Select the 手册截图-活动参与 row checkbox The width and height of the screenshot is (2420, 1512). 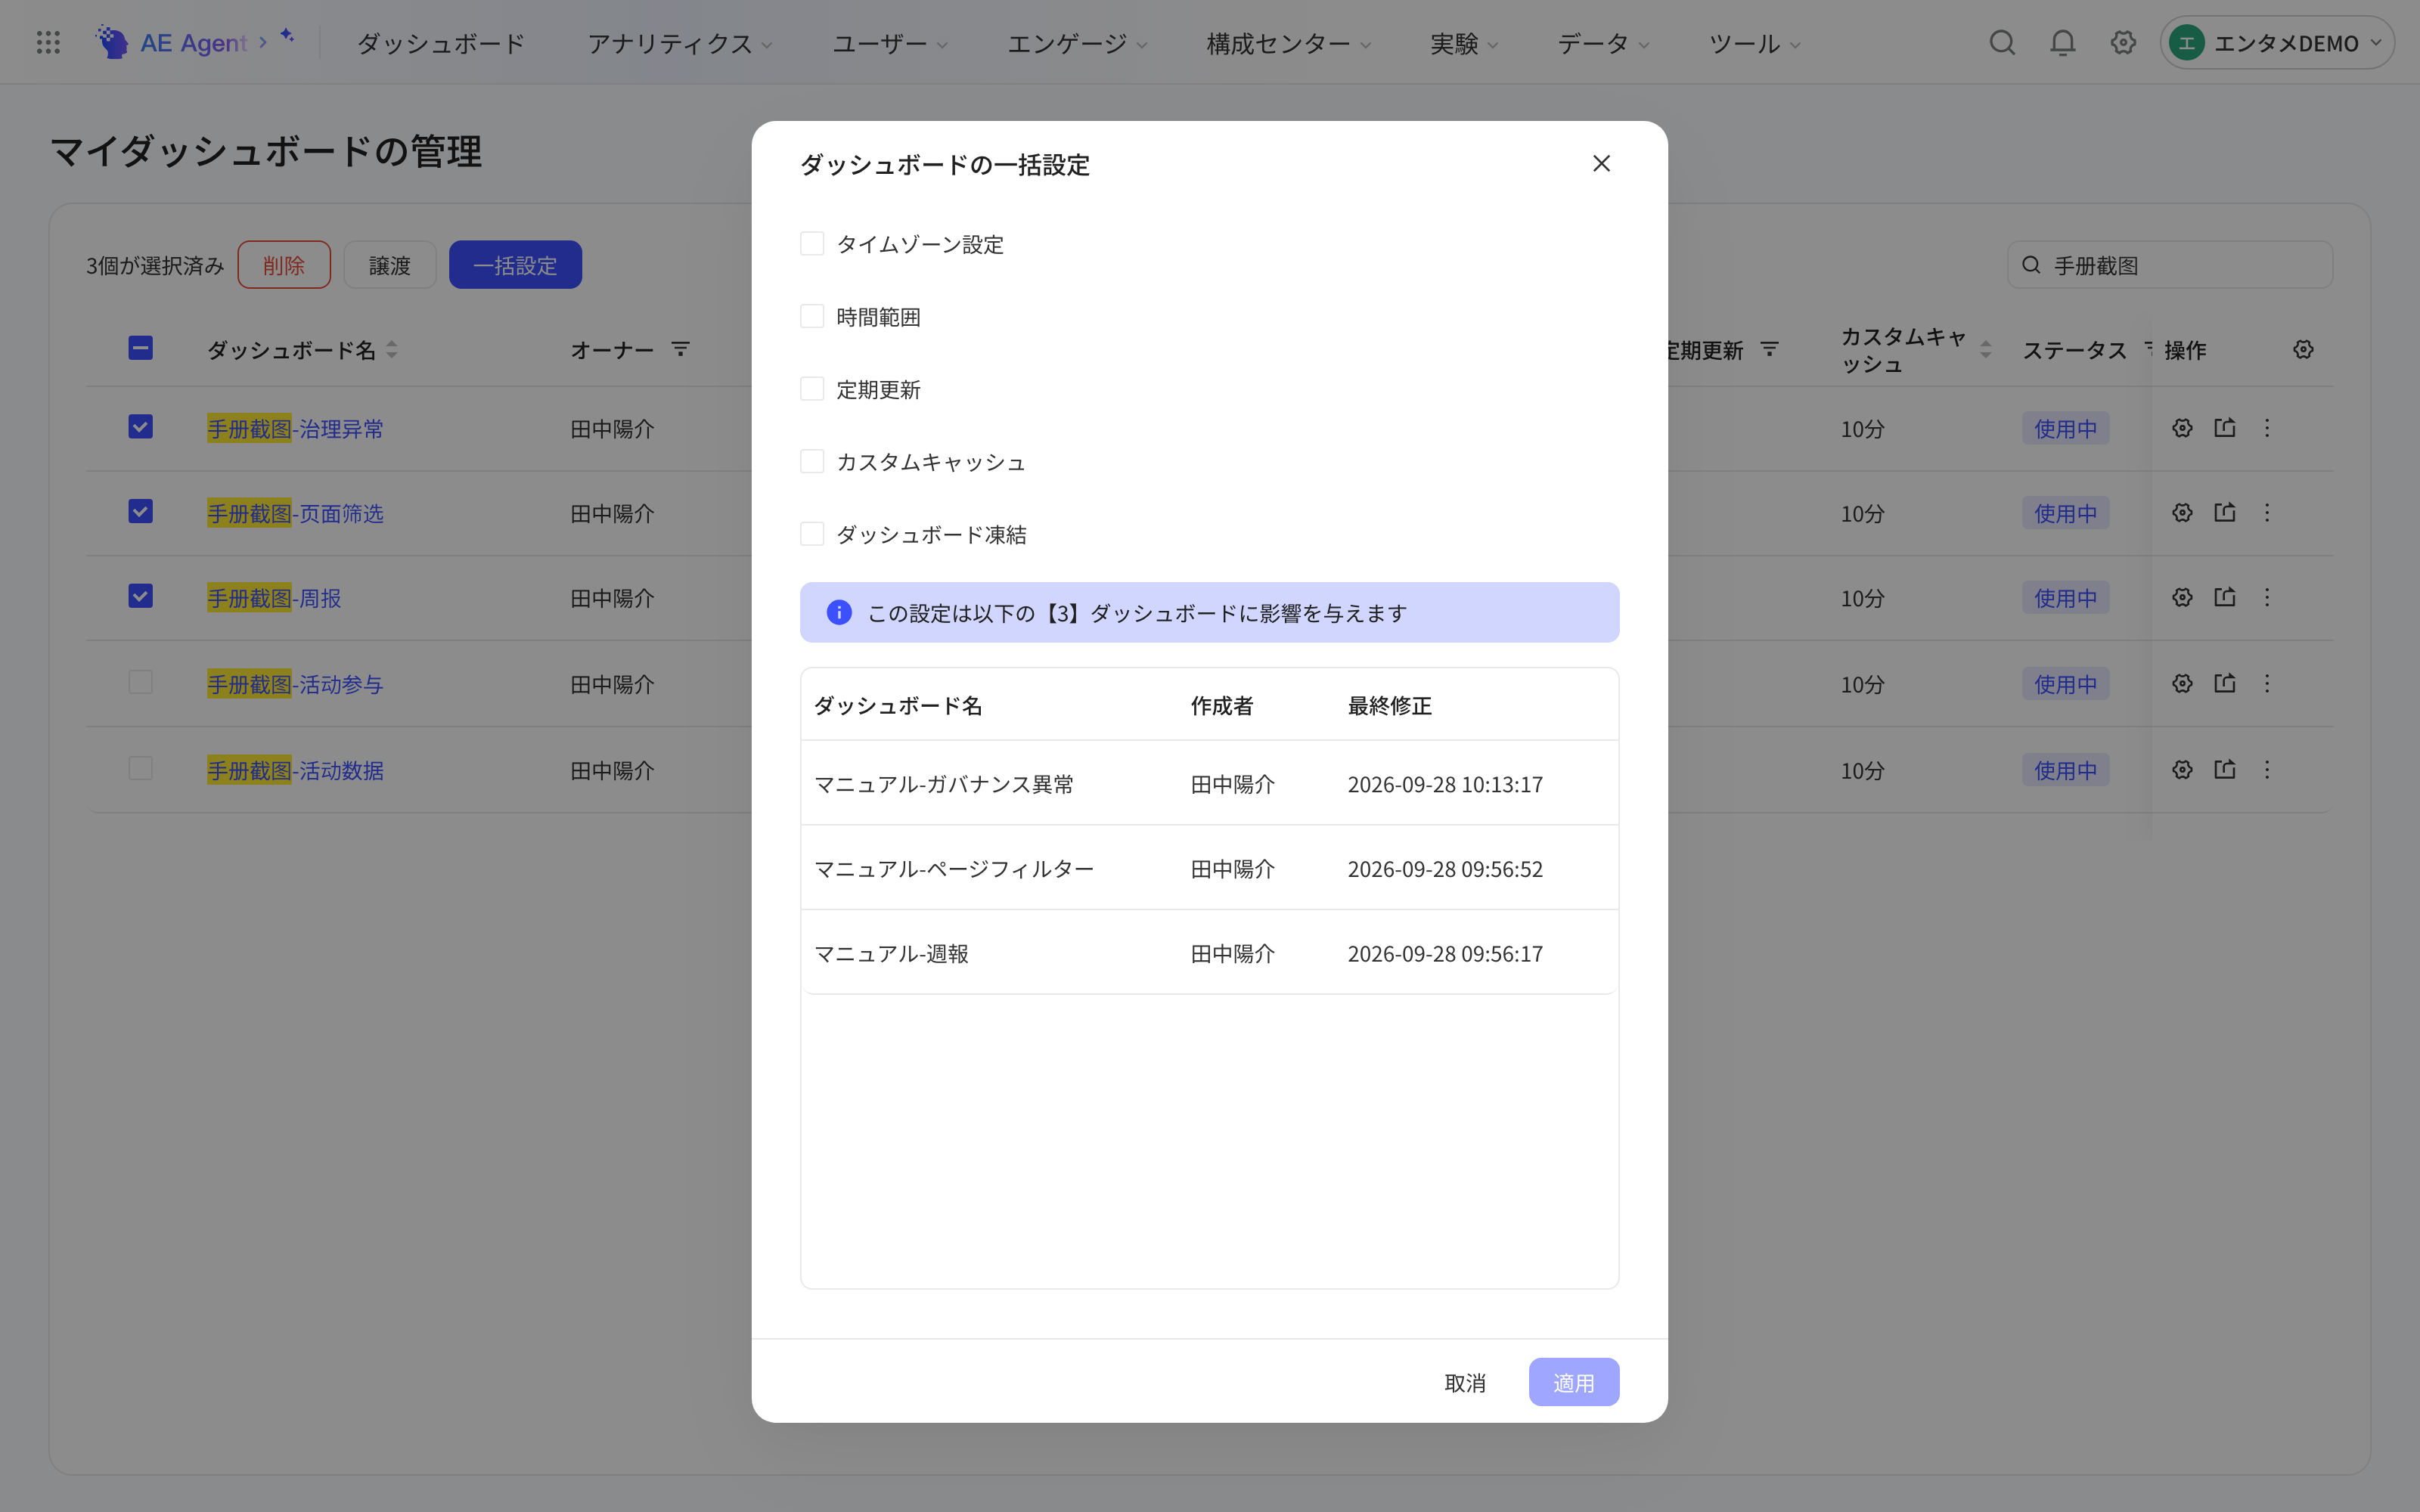click(140, 682)
